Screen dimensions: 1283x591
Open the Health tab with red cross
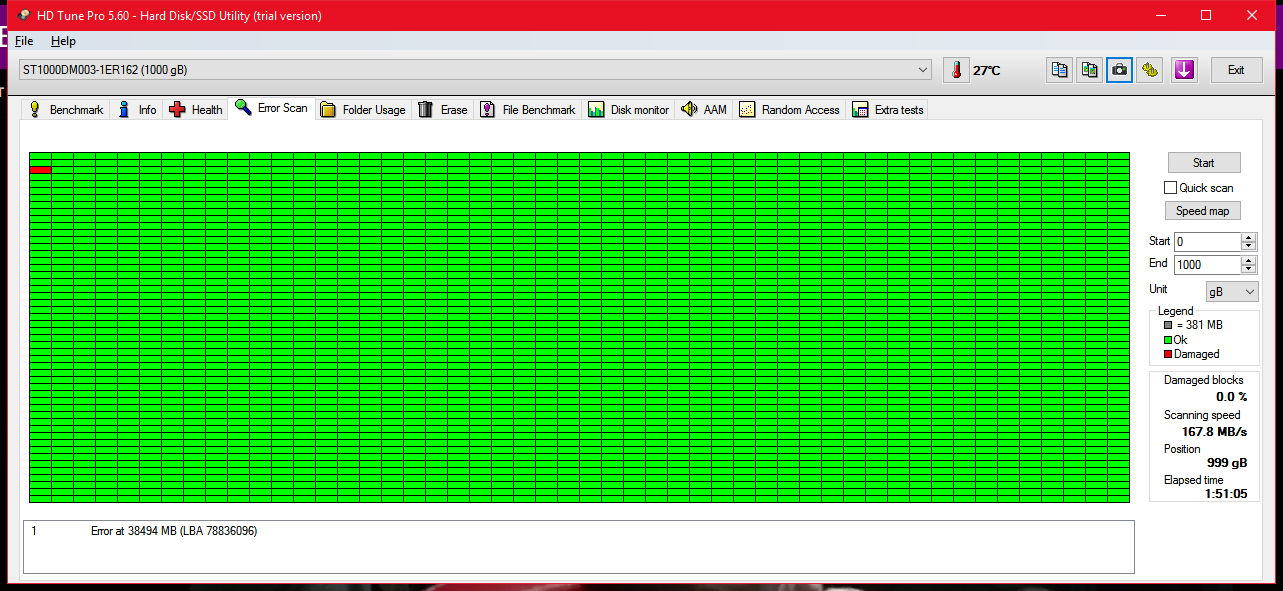click(x=196, y=110)
